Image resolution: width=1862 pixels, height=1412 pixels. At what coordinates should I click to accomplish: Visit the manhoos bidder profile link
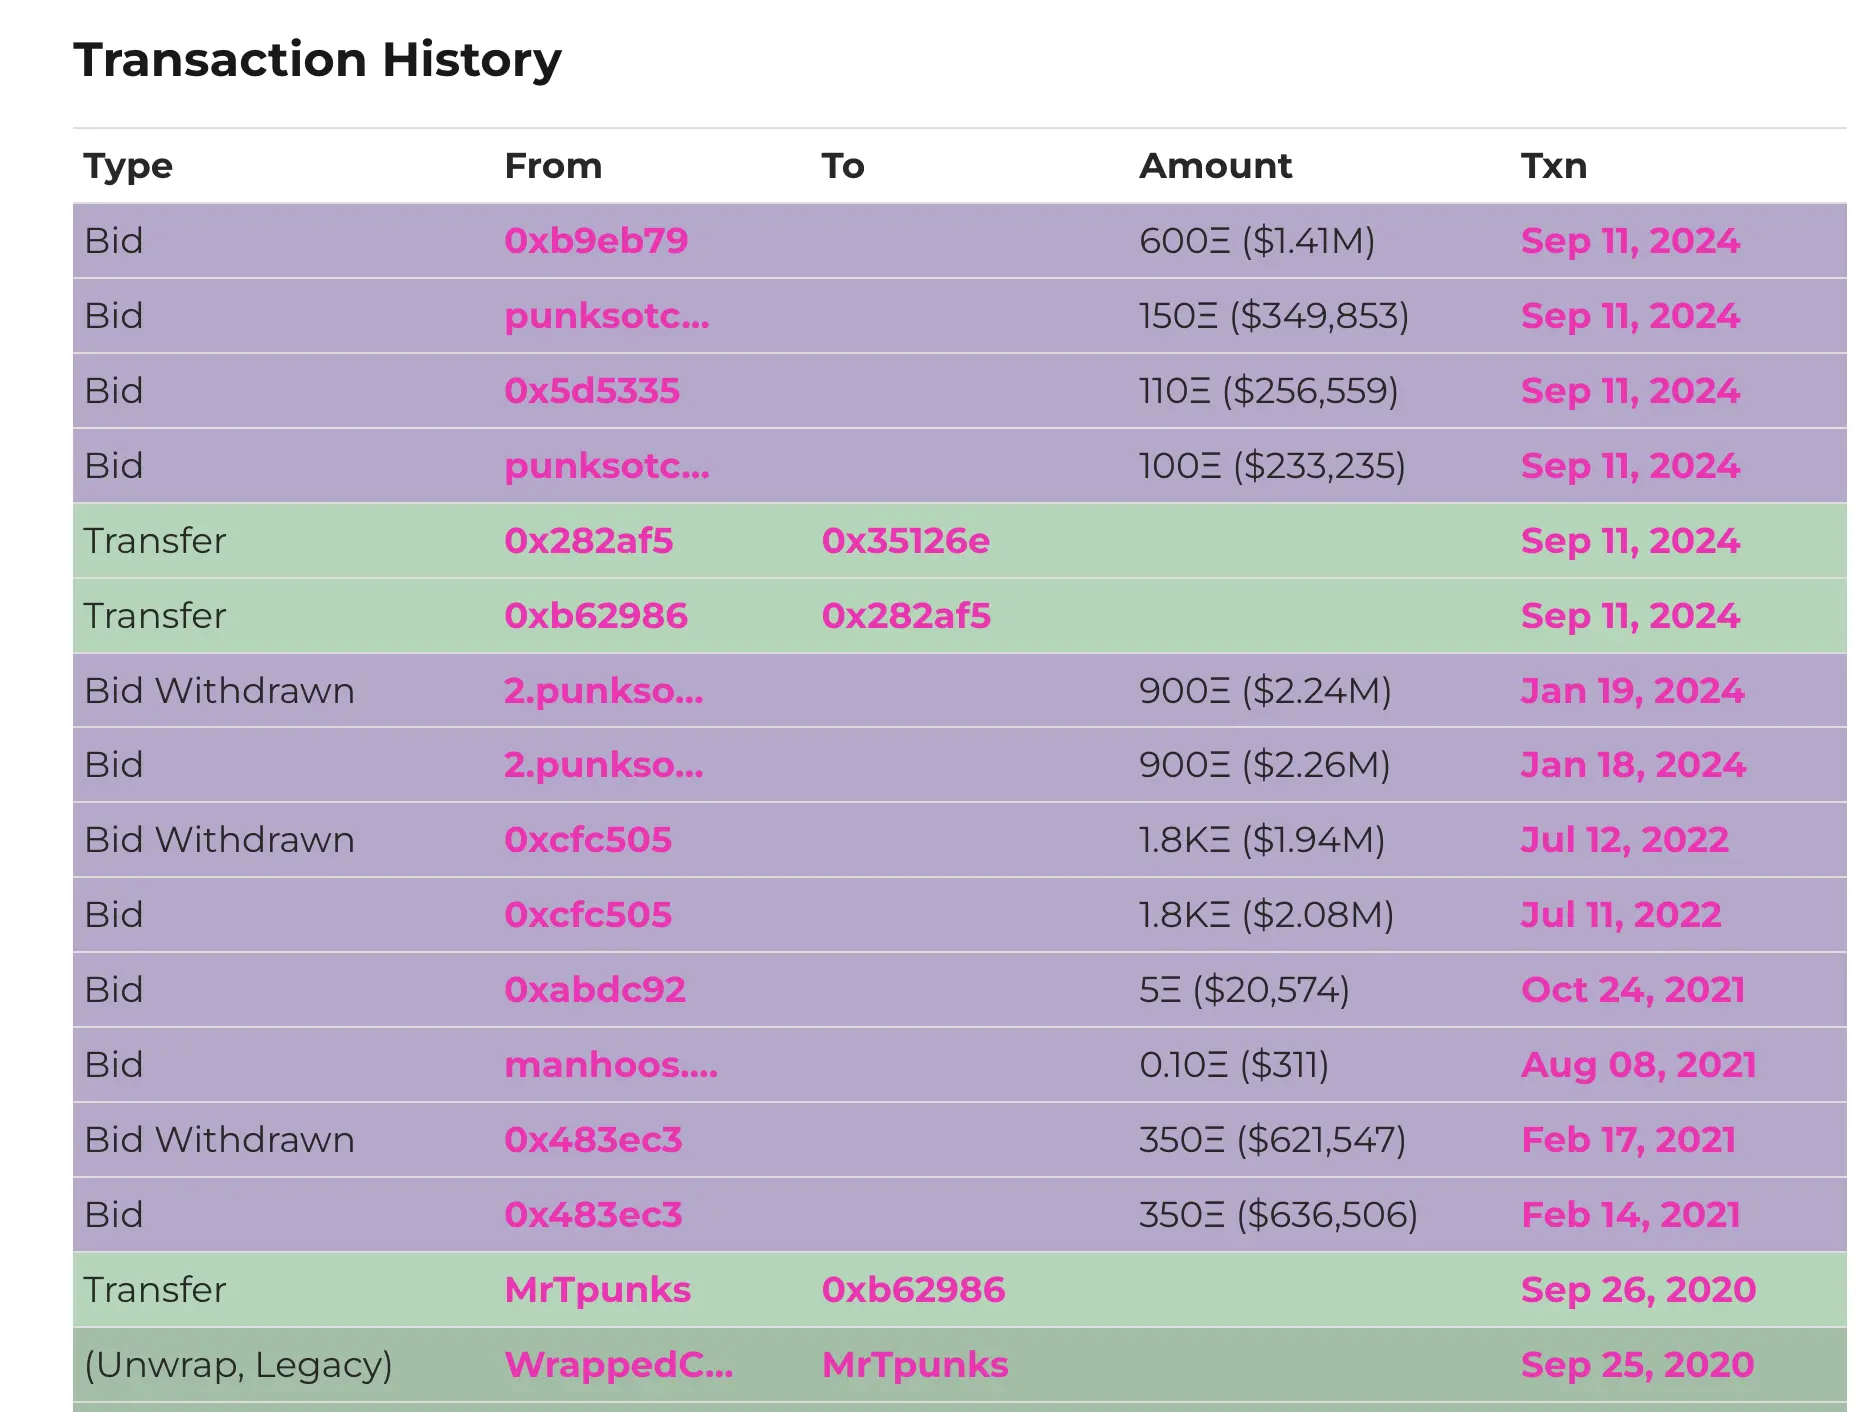pyautogui.click(x=611, y=1065)
